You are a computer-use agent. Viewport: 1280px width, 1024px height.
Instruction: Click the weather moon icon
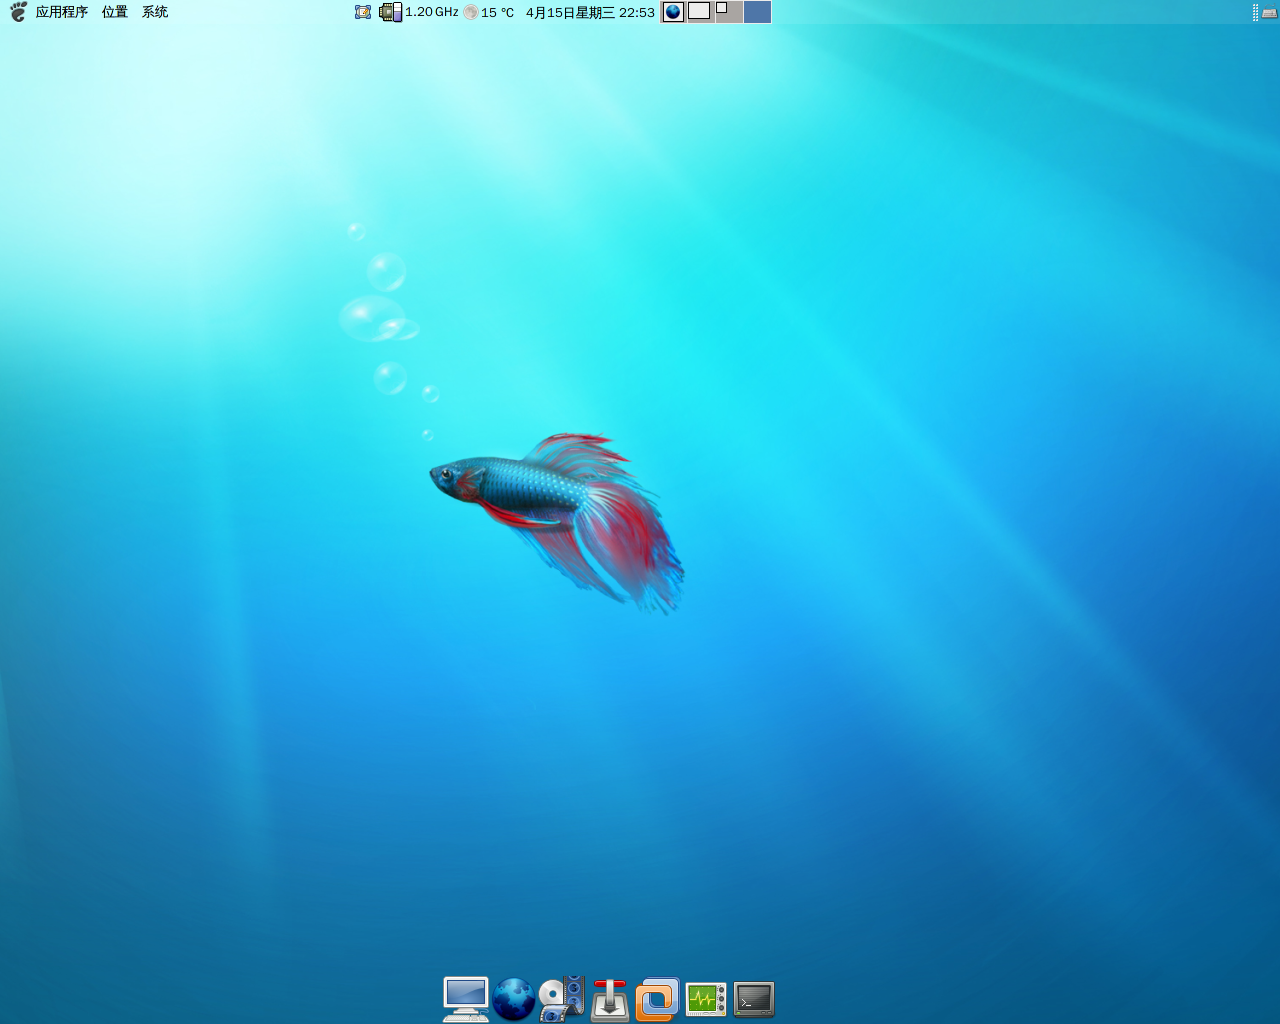(471, 12)
